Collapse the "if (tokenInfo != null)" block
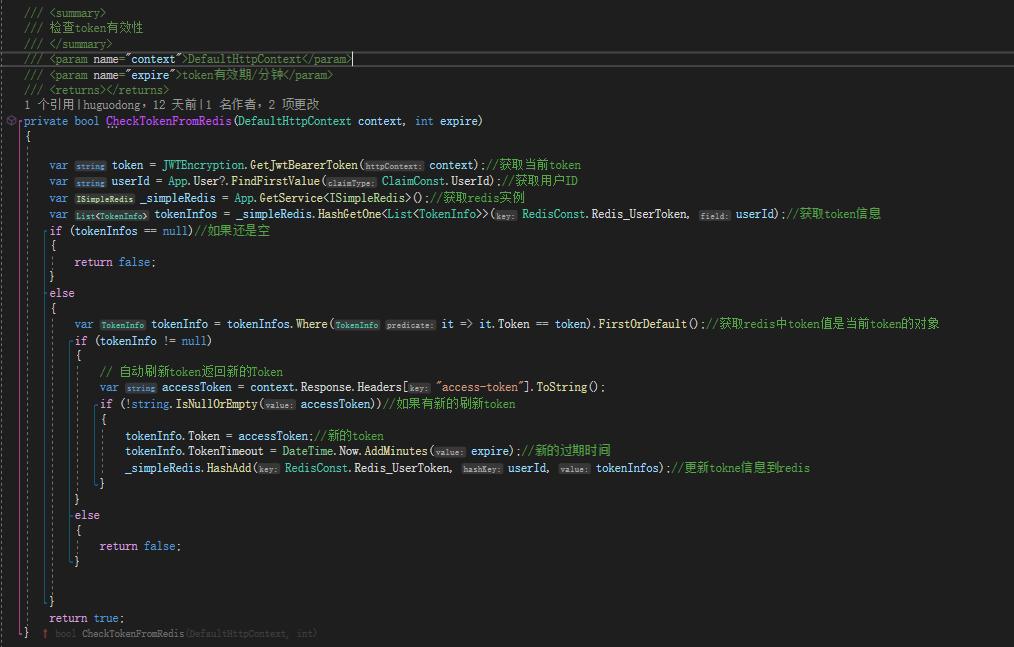Screen dimensions: 1014x647 (71, 341)
